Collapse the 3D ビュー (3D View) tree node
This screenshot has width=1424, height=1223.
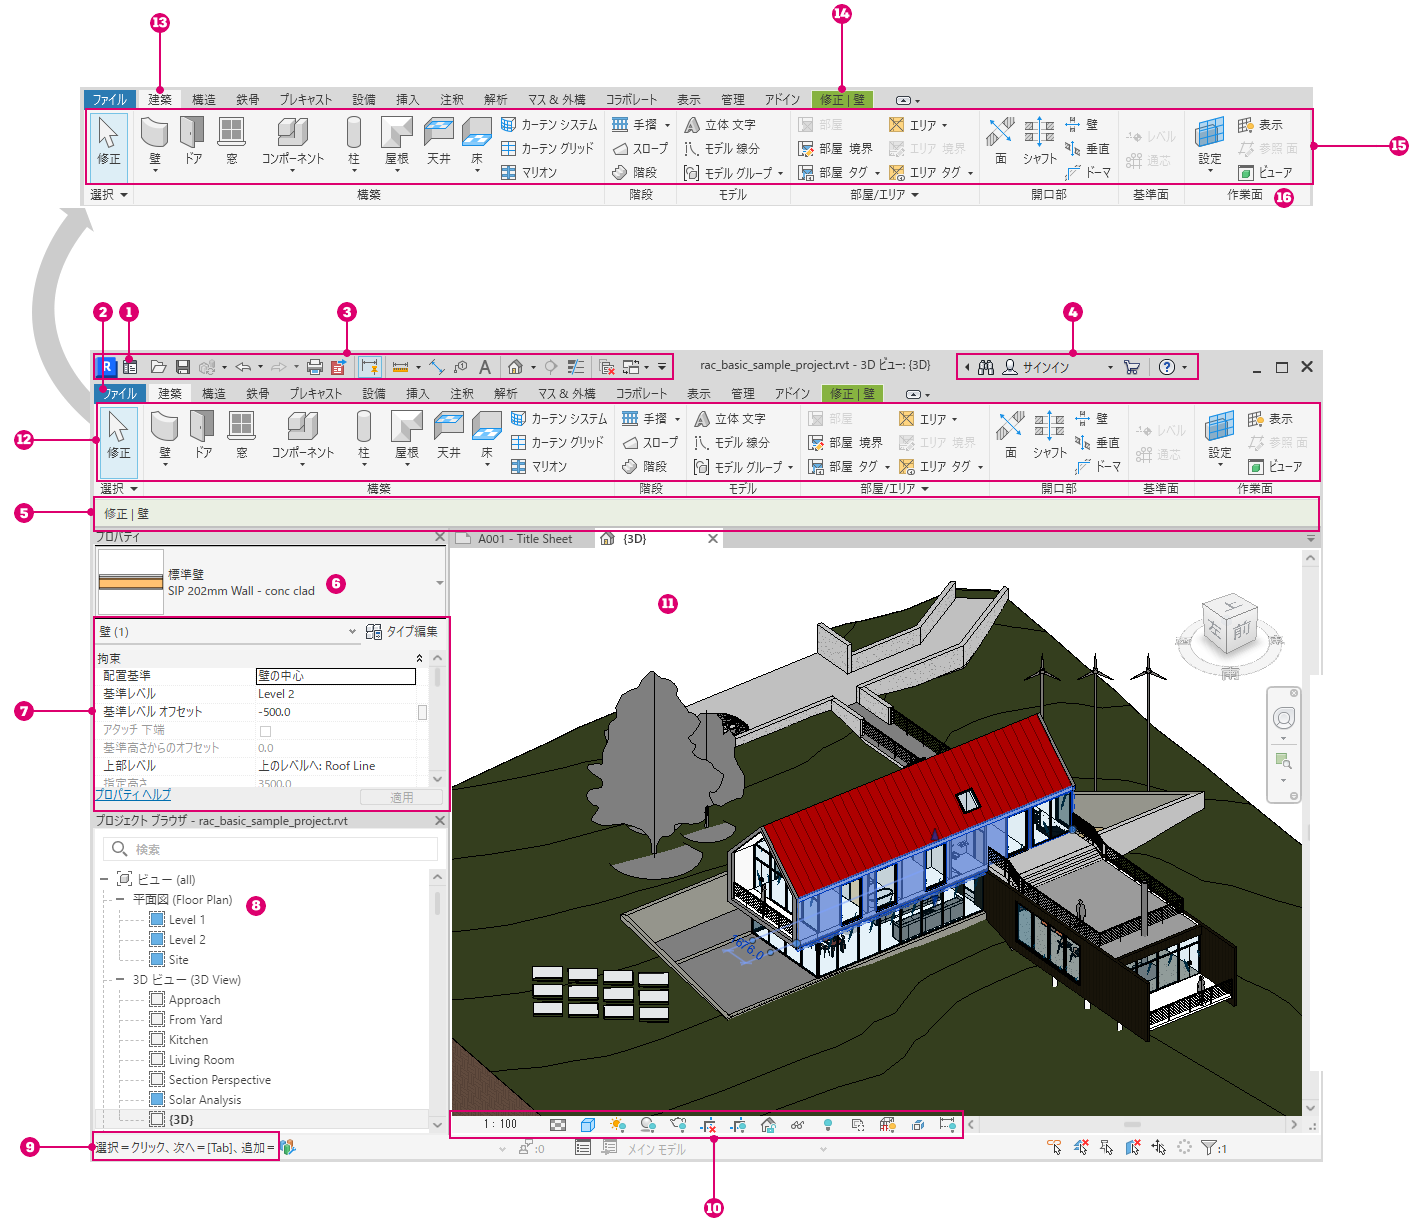coord(120,979)
